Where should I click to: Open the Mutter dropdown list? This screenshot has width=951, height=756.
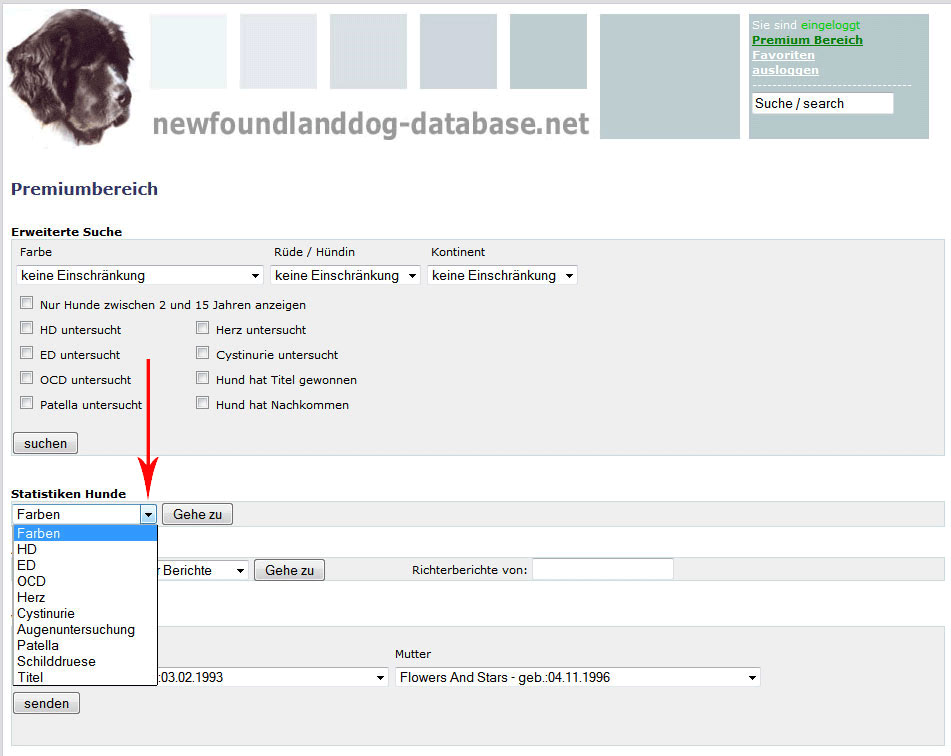[577, 677]
